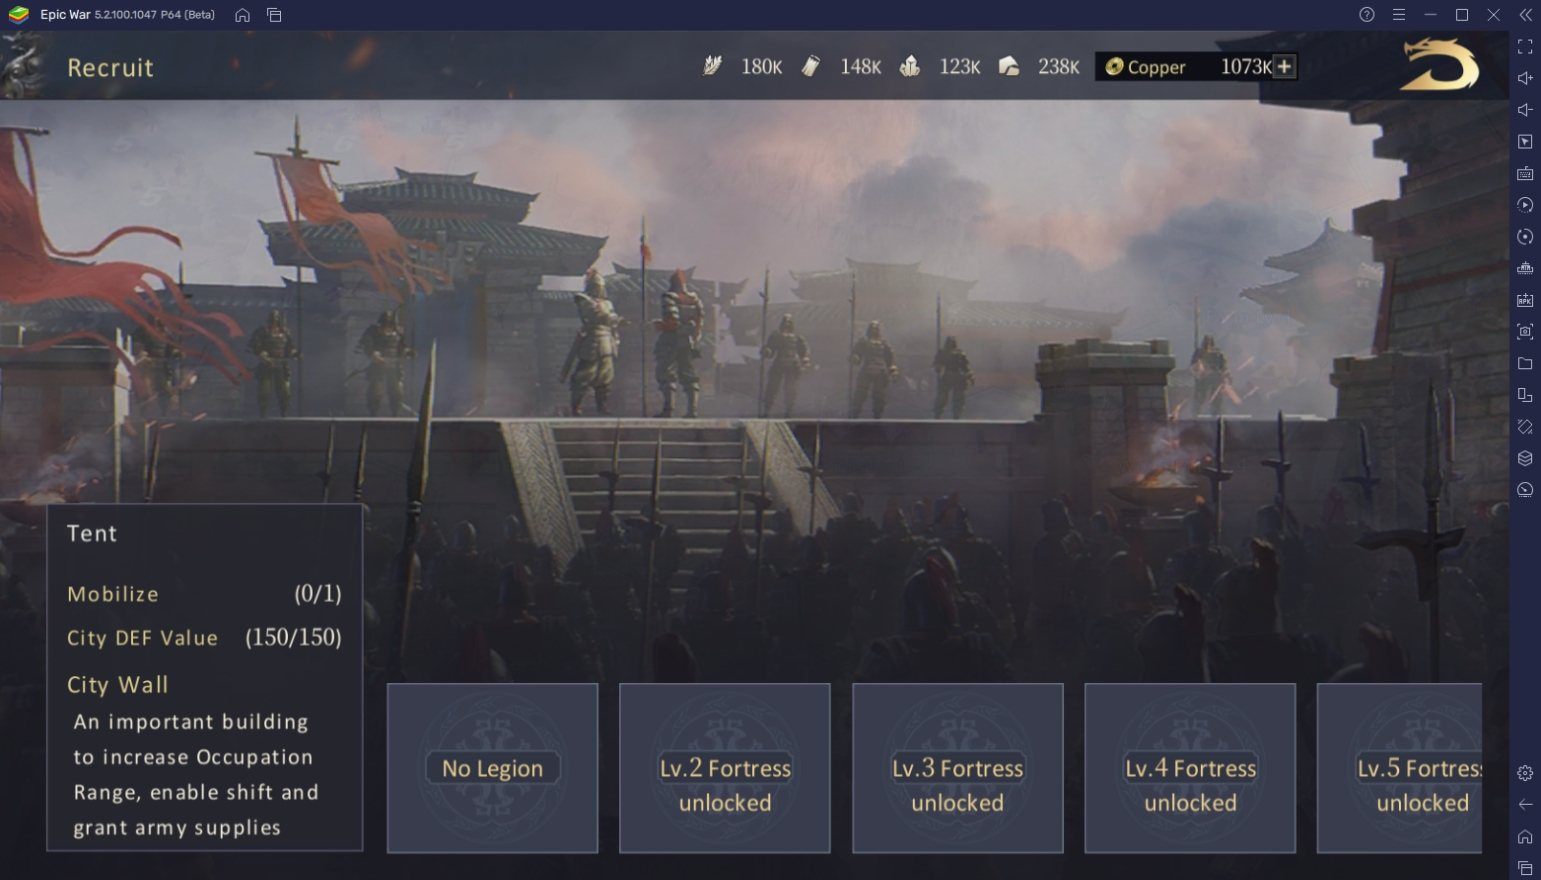1541x880 pixels.
Task: Select the Lv.4 Fortress unlocked slot
Action: [x=1190, y=768]
